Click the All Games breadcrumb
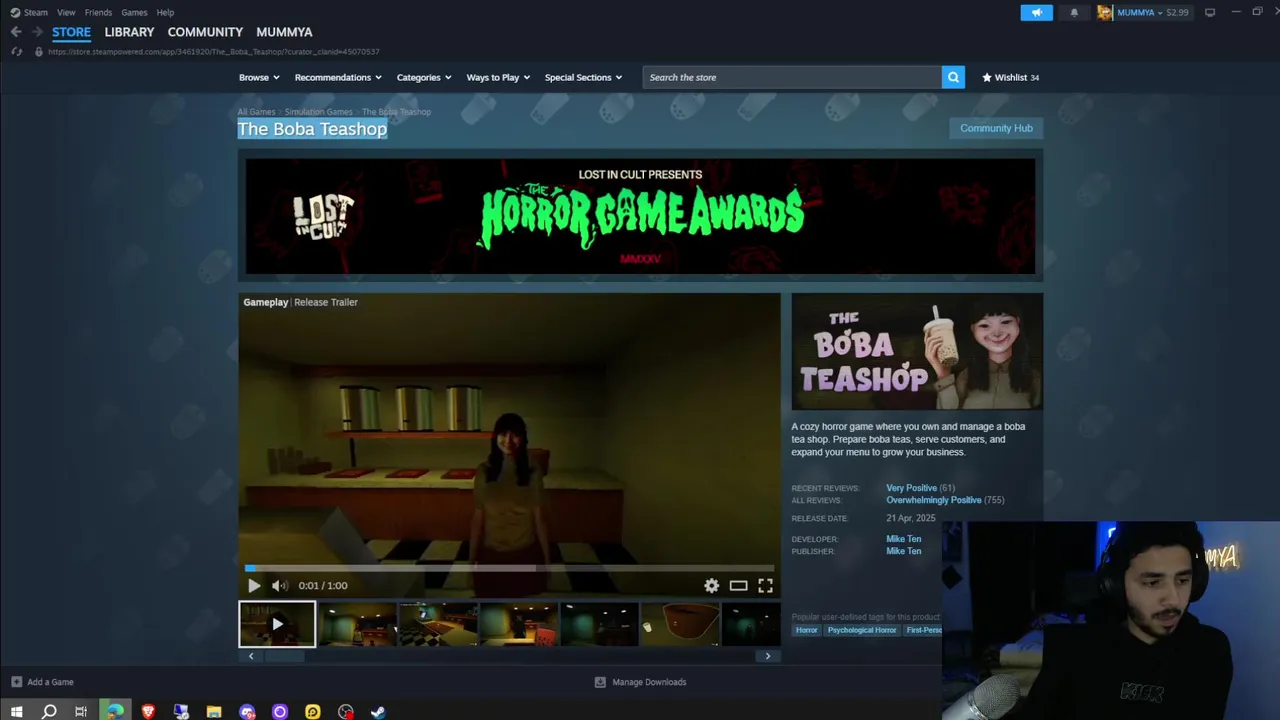The width and height of the screenshot is (1280, 720). point(256,112)
